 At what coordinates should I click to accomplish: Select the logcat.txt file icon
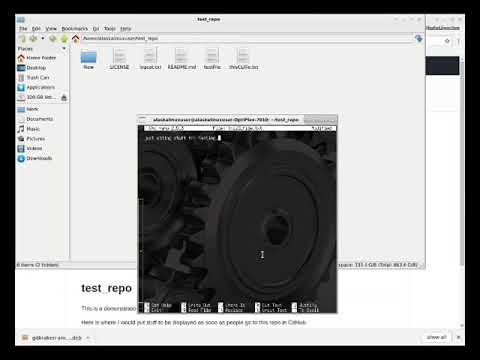[150, 59]
